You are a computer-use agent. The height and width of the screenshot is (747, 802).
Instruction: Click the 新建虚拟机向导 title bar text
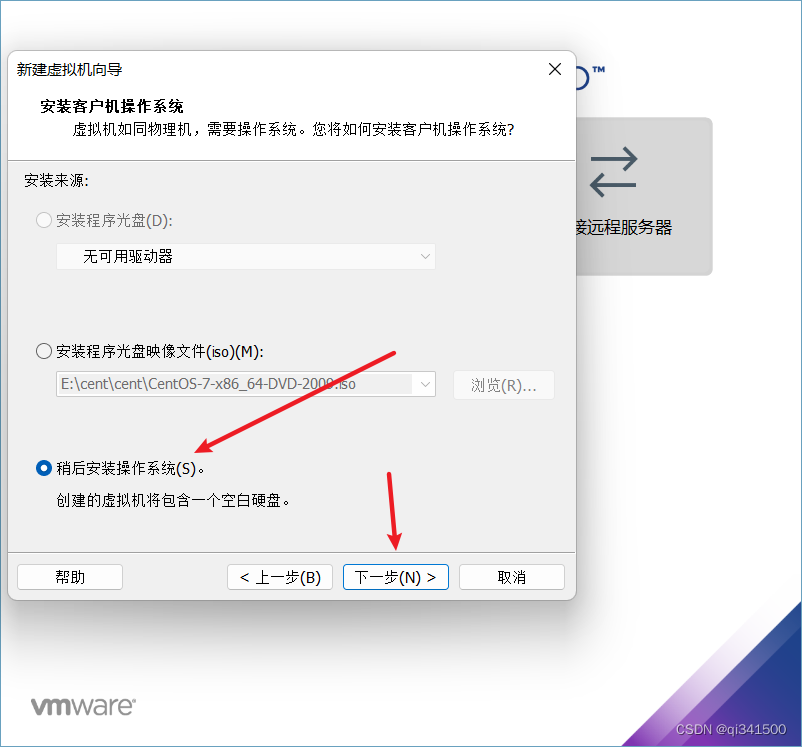coord(70,70)
